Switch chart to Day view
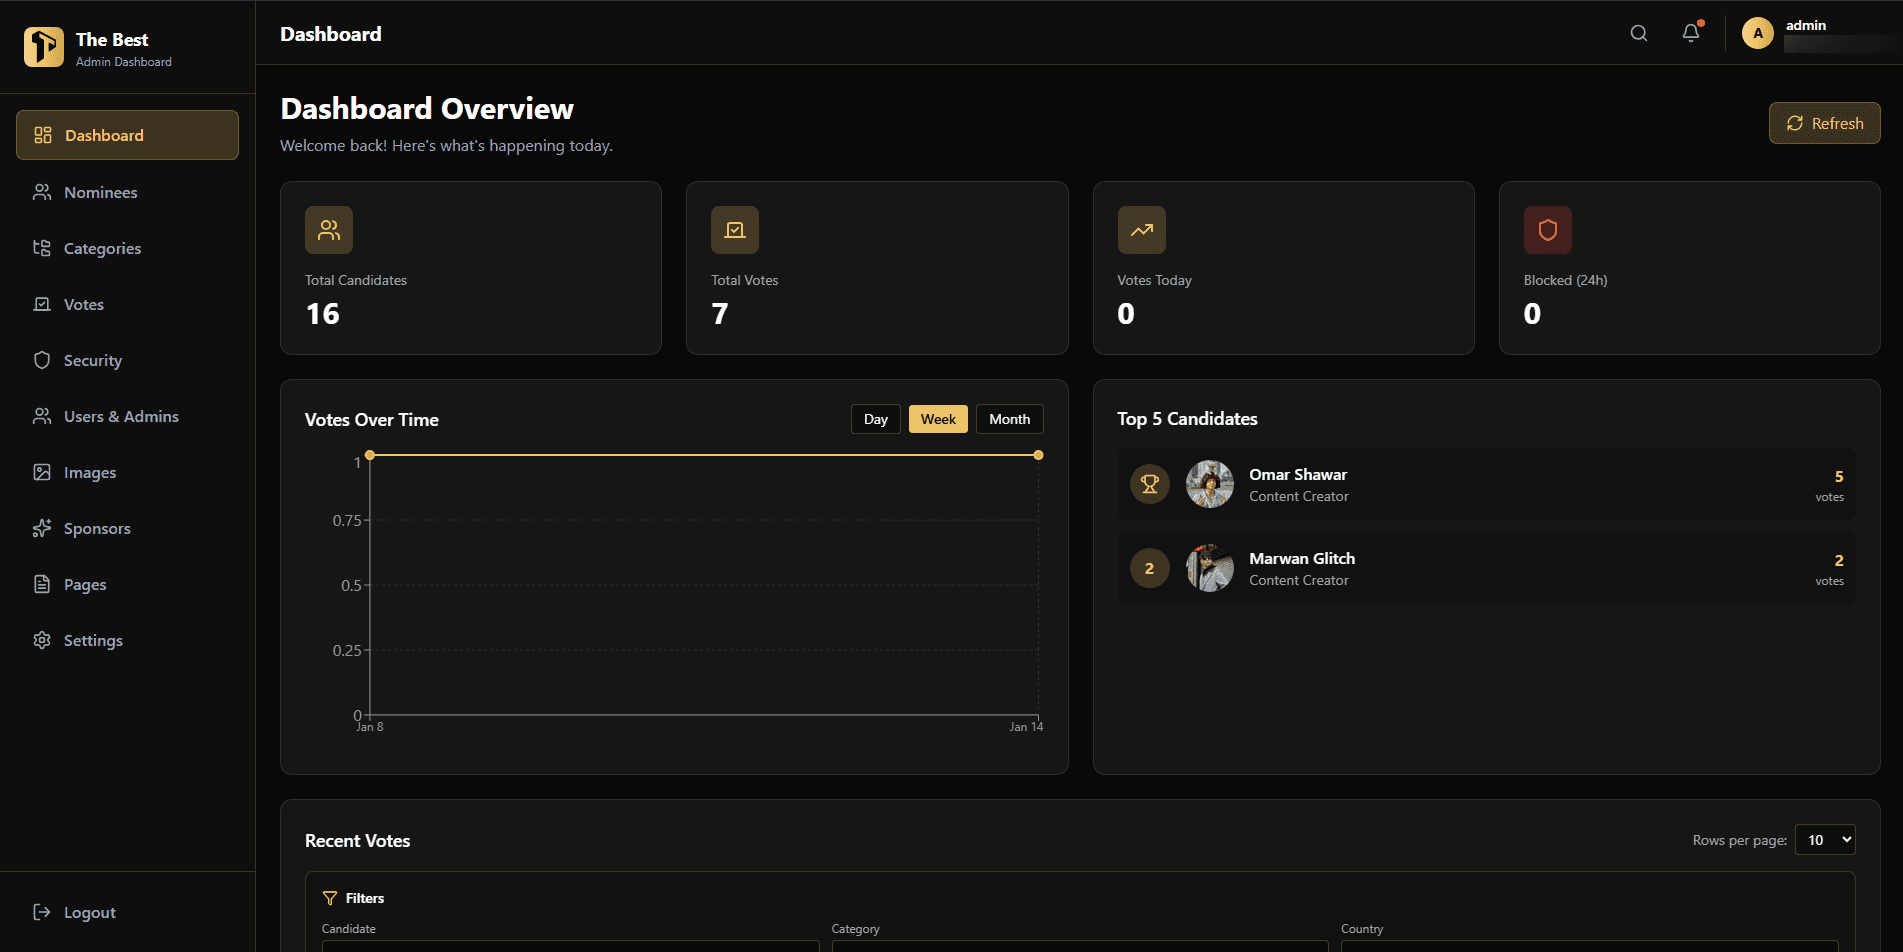Screen dimensions: 1903x952 pos(876,419)
